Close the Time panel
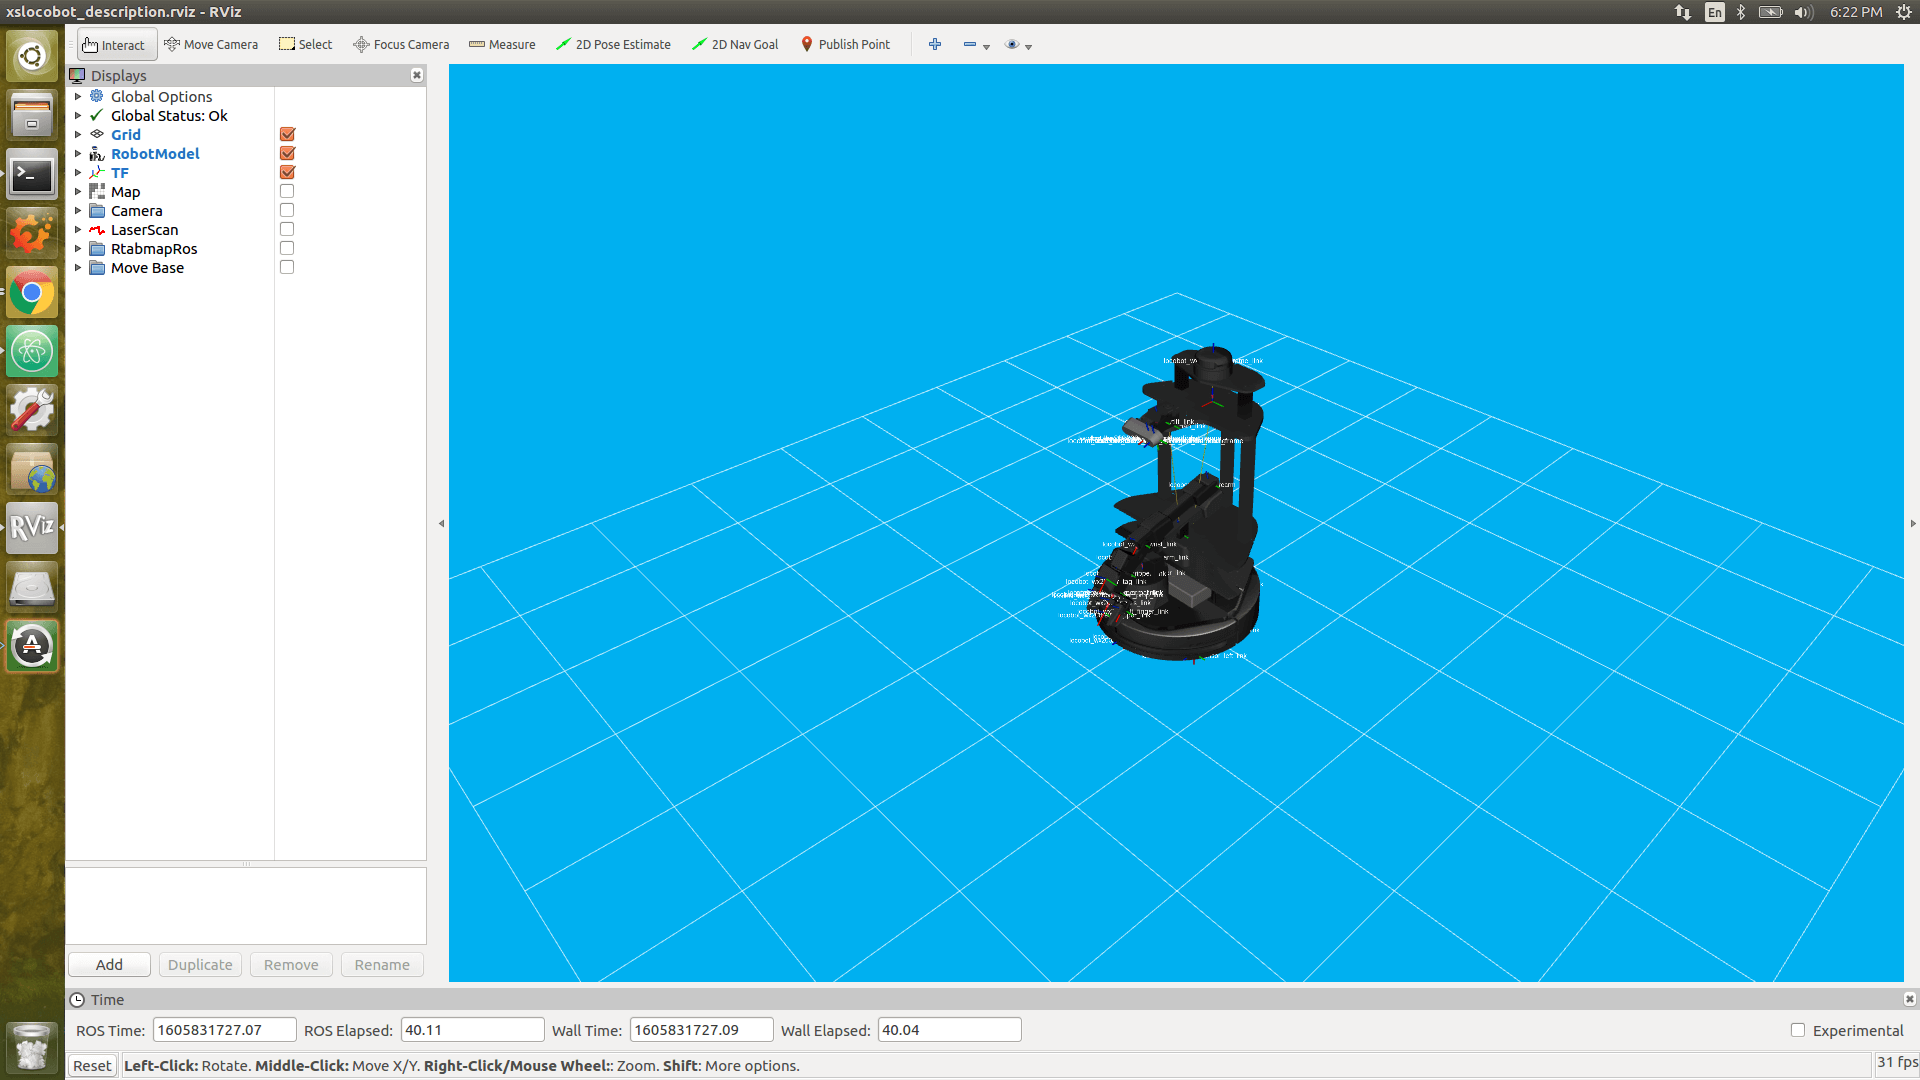Image resolution: width=1920 pixels, height=1080 pixels. (x=1909, y=999)
